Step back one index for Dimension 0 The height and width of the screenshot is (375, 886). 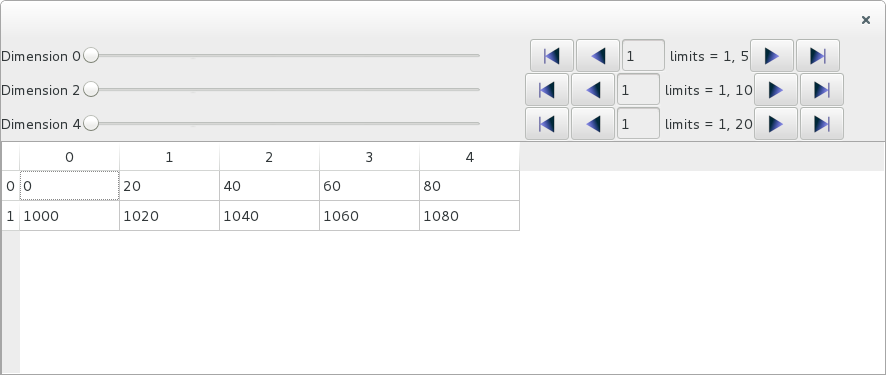[597, 56]
